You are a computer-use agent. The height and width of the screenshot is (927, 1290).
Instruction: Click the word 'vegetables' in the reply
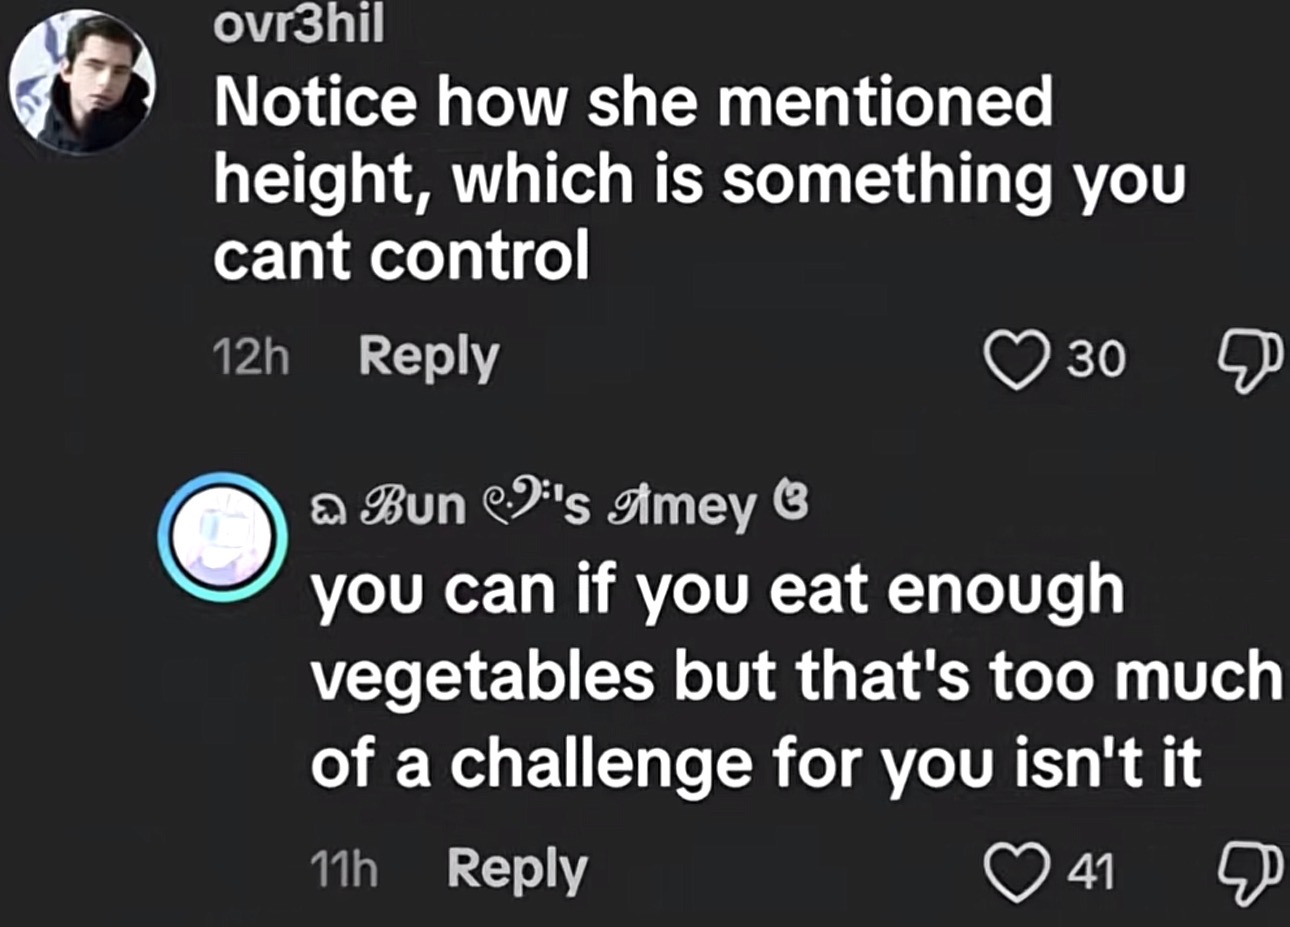(482, 679)
